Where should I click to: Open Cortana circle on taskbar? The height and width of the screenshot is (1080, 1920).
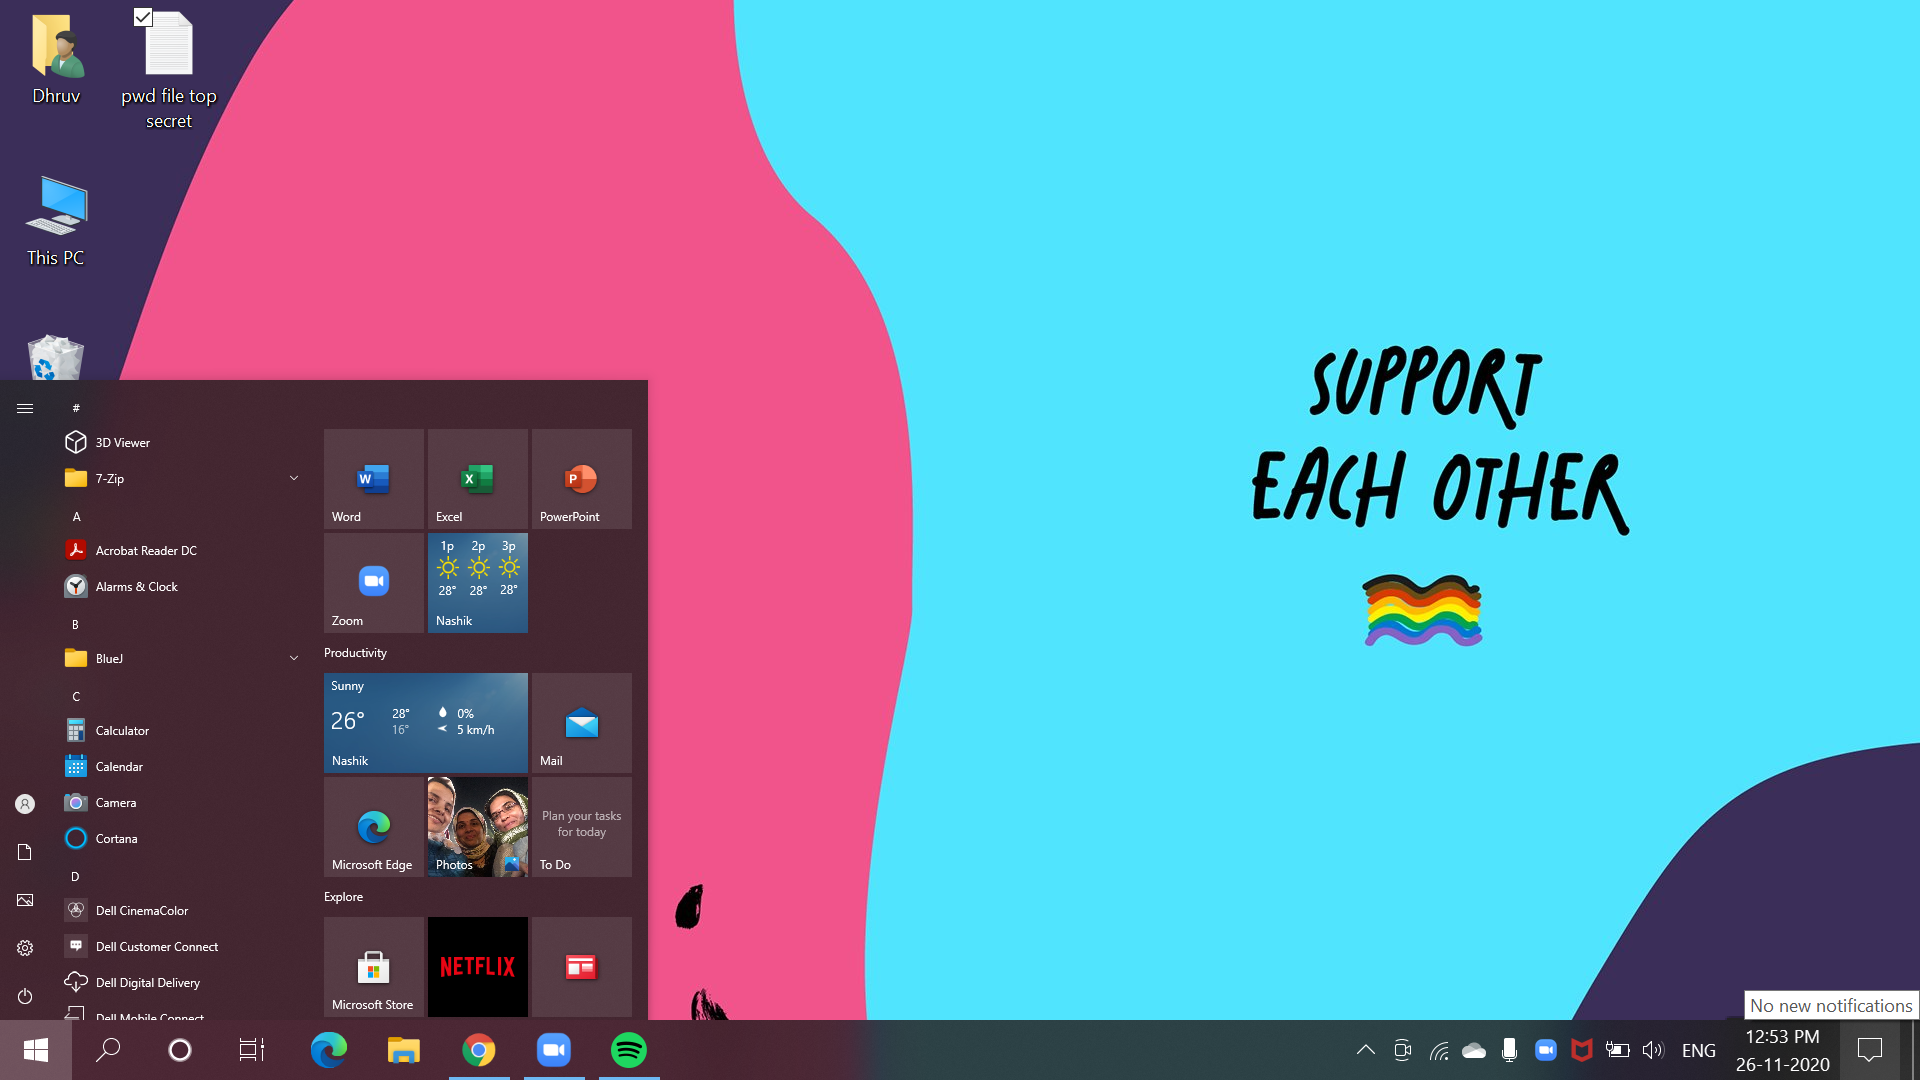coord(180,1050)
